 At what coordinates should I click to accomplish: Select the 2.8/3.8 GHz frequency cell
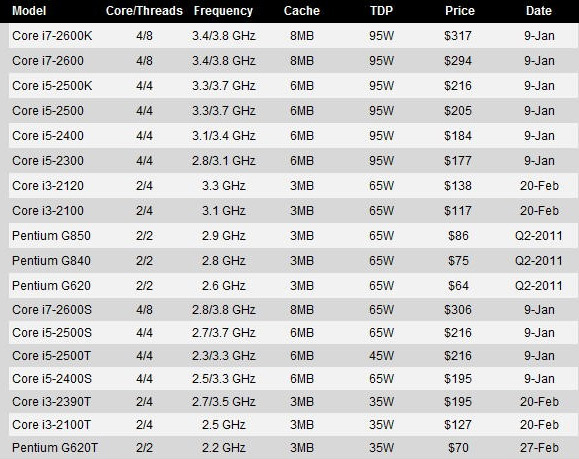pyautogui.click(x=223, y=309)
